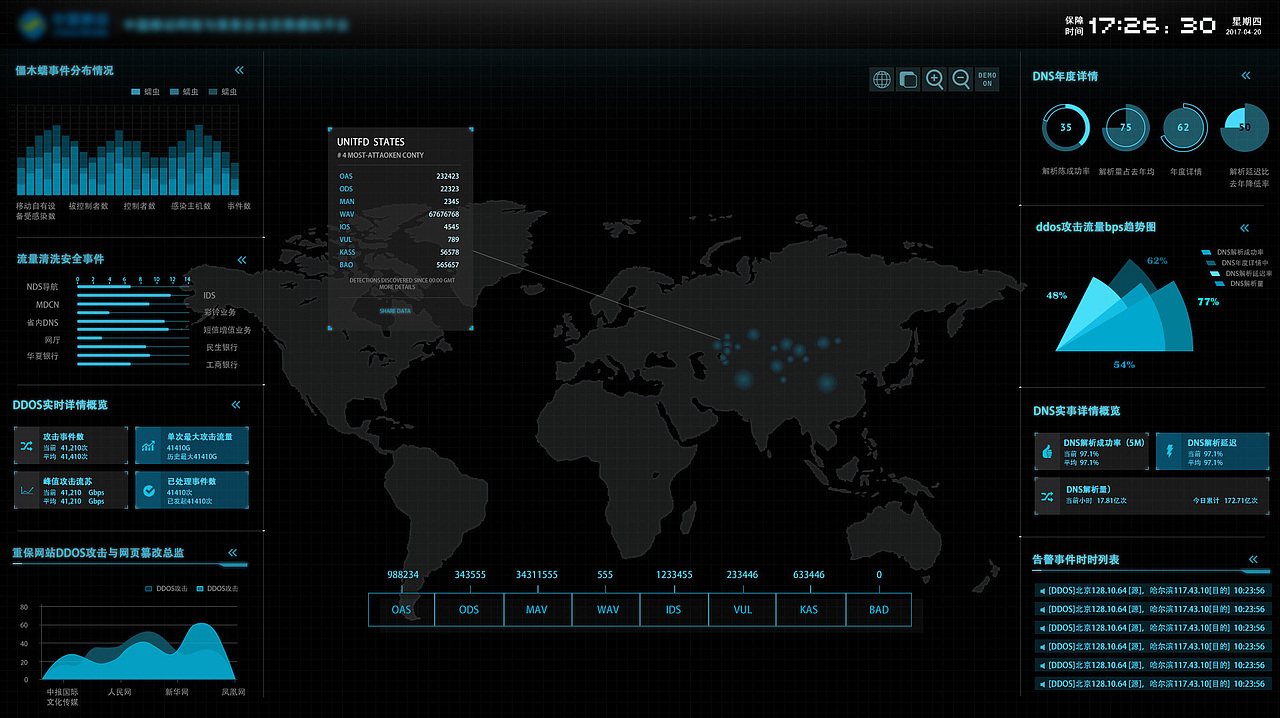Select the BAD tab below the map
The image size is (1280, 718).
(x=879, y=610)
